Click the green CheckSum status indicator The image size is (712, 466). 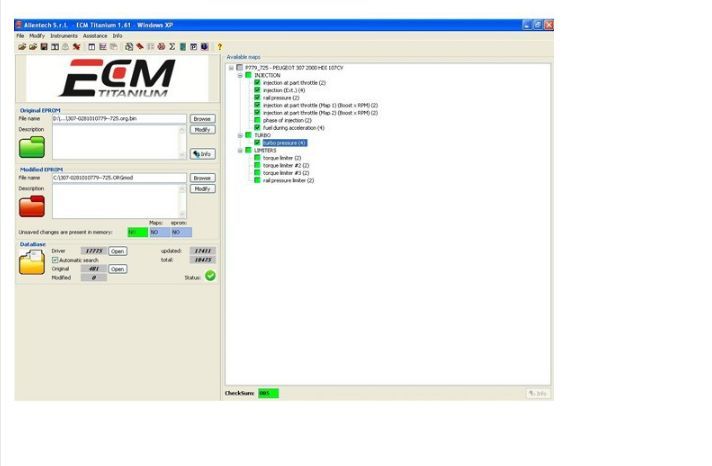pyautogui.click(x=268, y=393)
